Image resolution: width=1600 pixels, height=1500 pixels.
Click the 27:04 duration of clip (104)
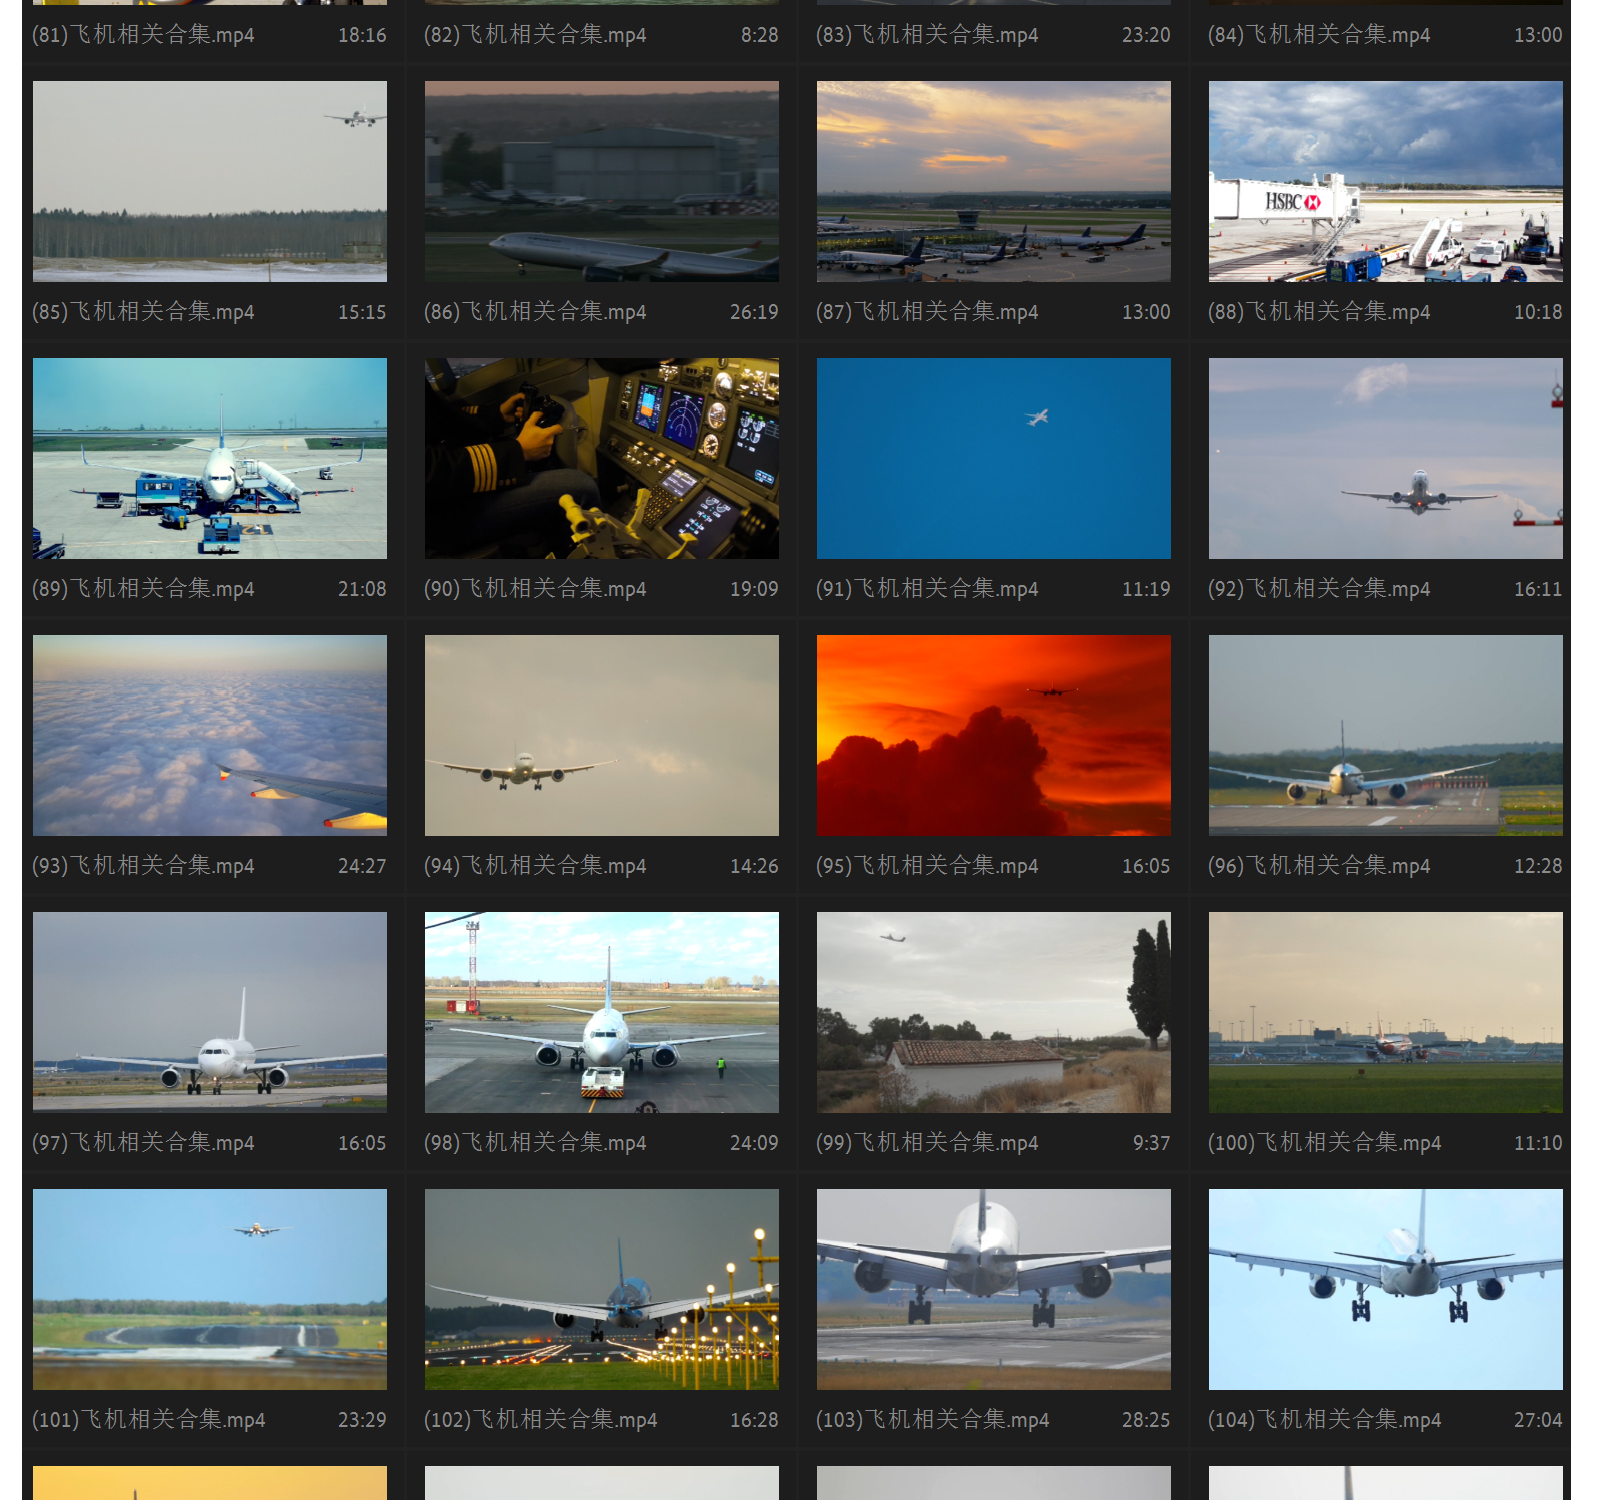pos(1538,1420)
